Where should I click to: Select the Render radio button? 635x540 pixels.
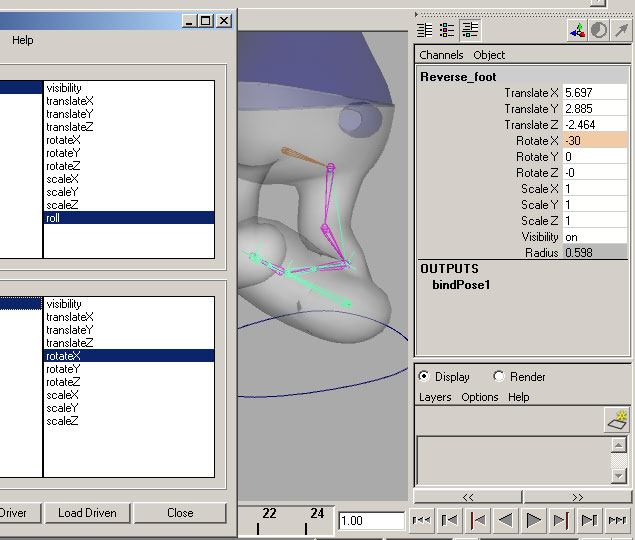pos(499,377)
